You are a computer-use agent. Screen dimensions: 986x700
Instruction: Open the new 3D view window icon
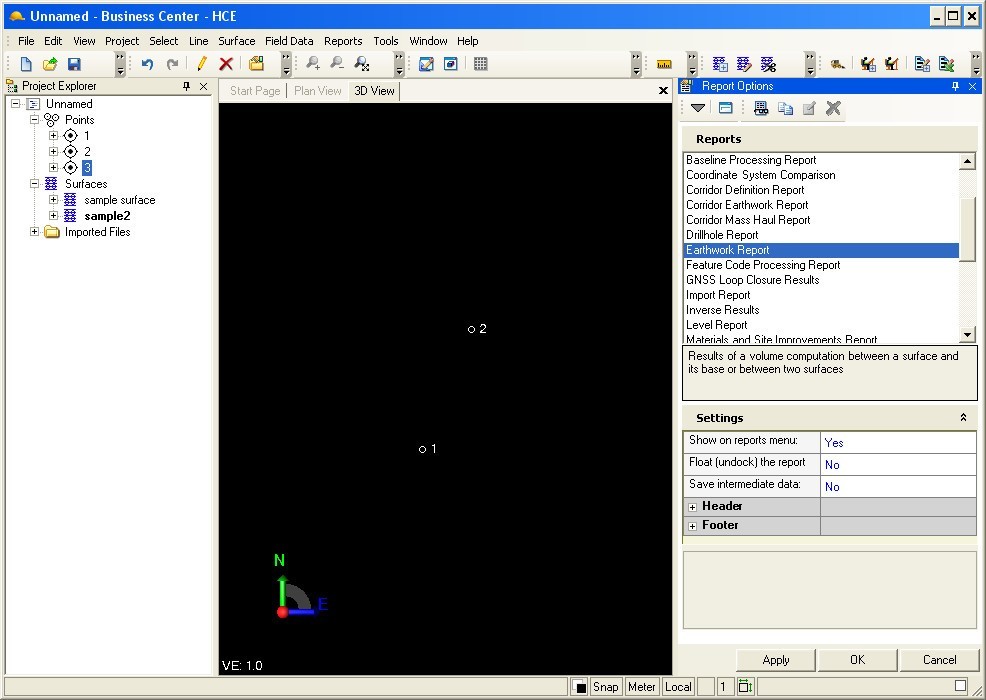[451, 64]
